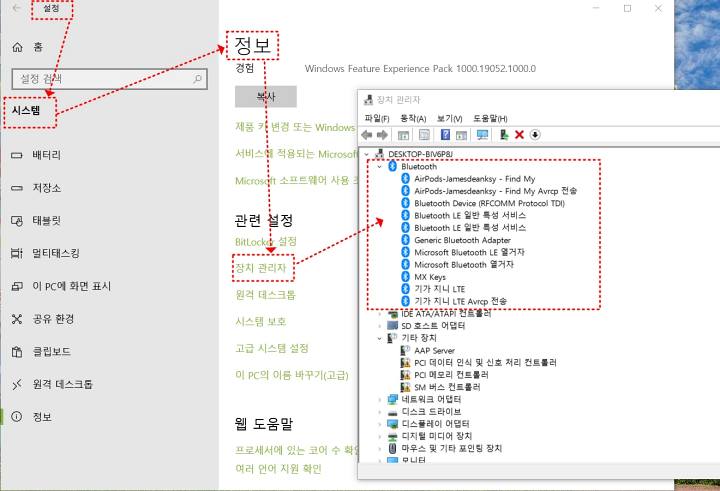Screen dimensions: 720x491
Task: Click the 이 PC의 이름 바꾸기(고급) link
Action: 292,375
